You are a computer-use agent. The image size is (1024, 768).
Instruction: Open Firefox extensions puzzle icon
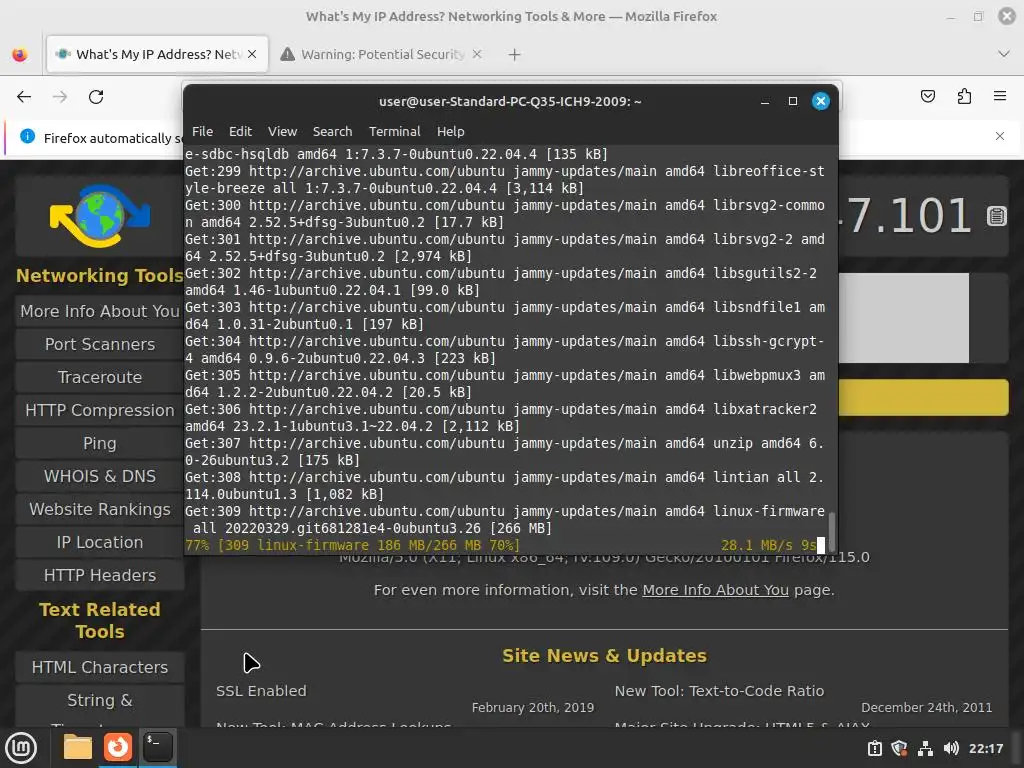[x=964, y=97]
